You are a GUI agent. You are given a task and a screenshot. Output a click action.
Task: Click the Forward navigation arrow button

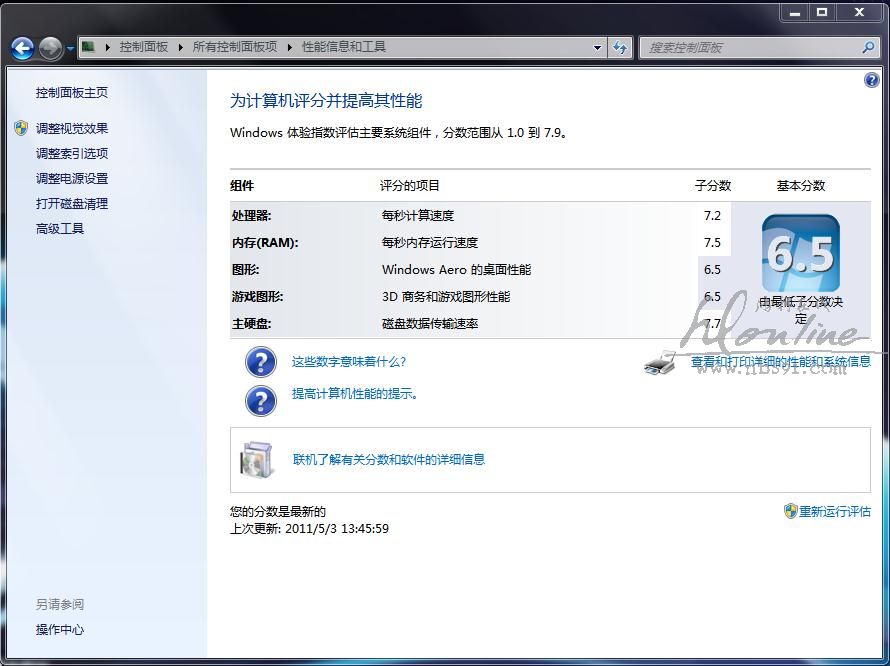tap(50, 47)
